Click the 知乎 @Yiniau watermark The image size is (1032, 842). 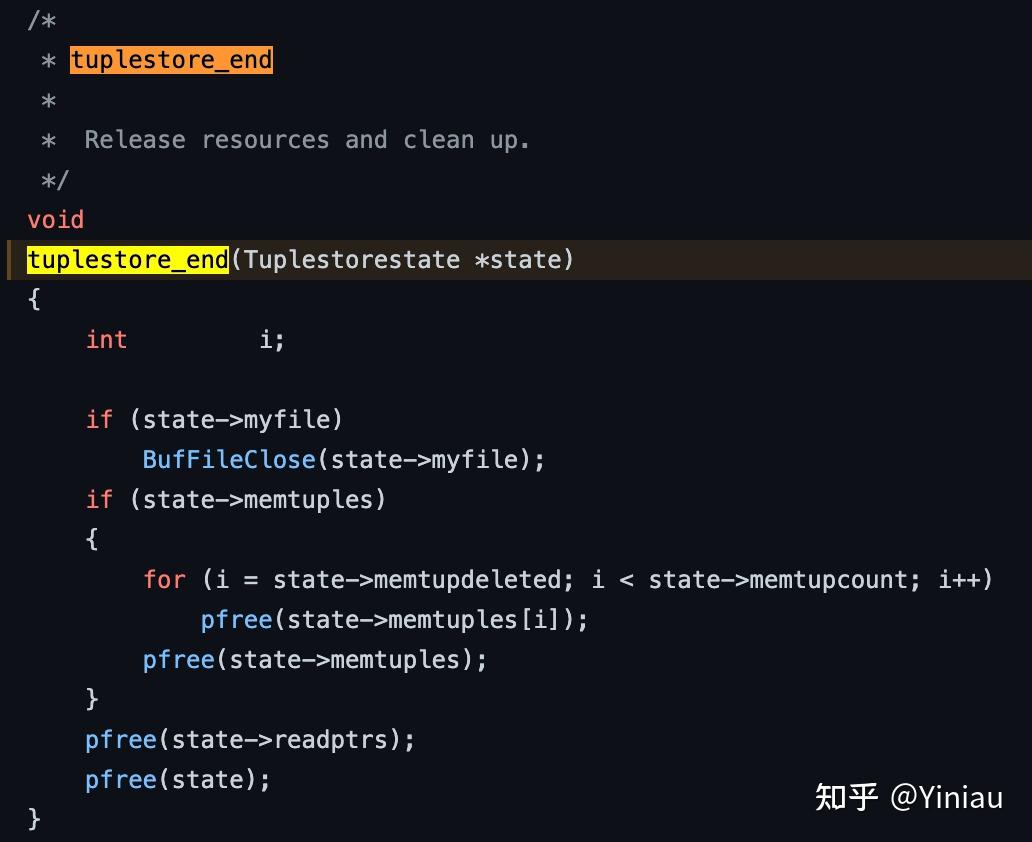point(909,797)
